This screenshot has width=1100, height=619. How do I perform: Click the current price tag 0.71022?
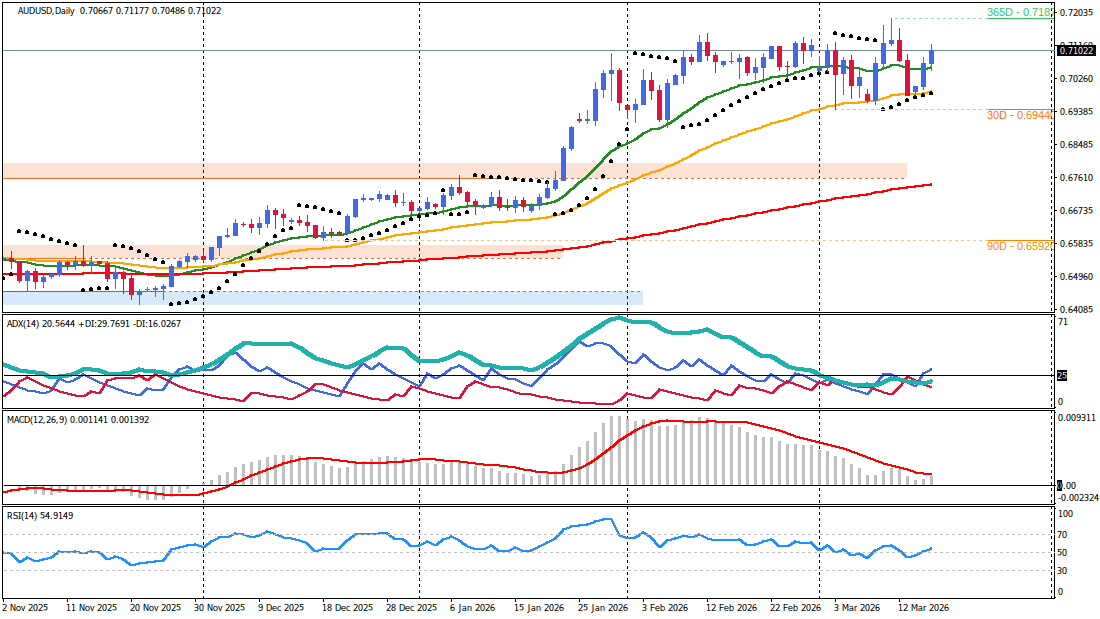(x=1075, y=51)
